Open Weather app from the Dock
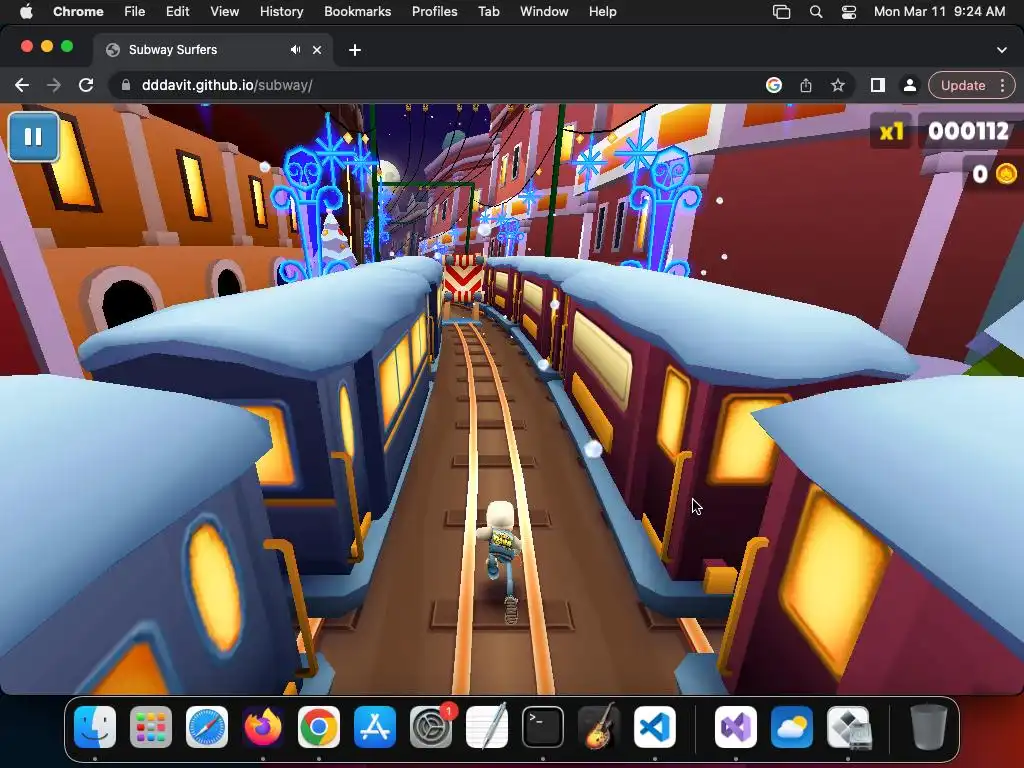Screen dimensions: 1024x768 click(792, 727)
